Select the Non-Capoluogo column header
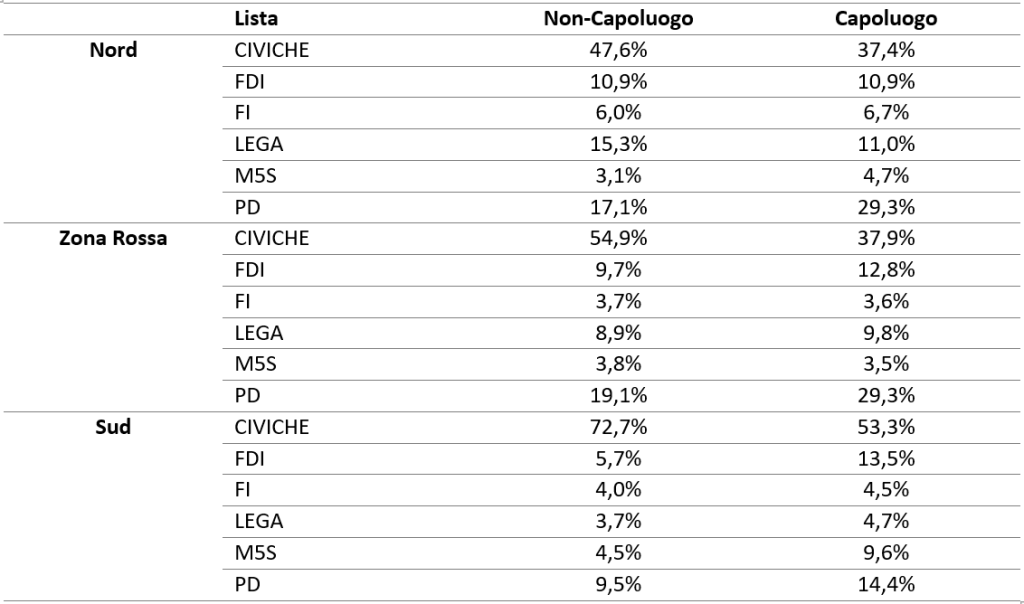Image resolution: width=1024 pixels, height=604 pixels. tap(618, 18)
